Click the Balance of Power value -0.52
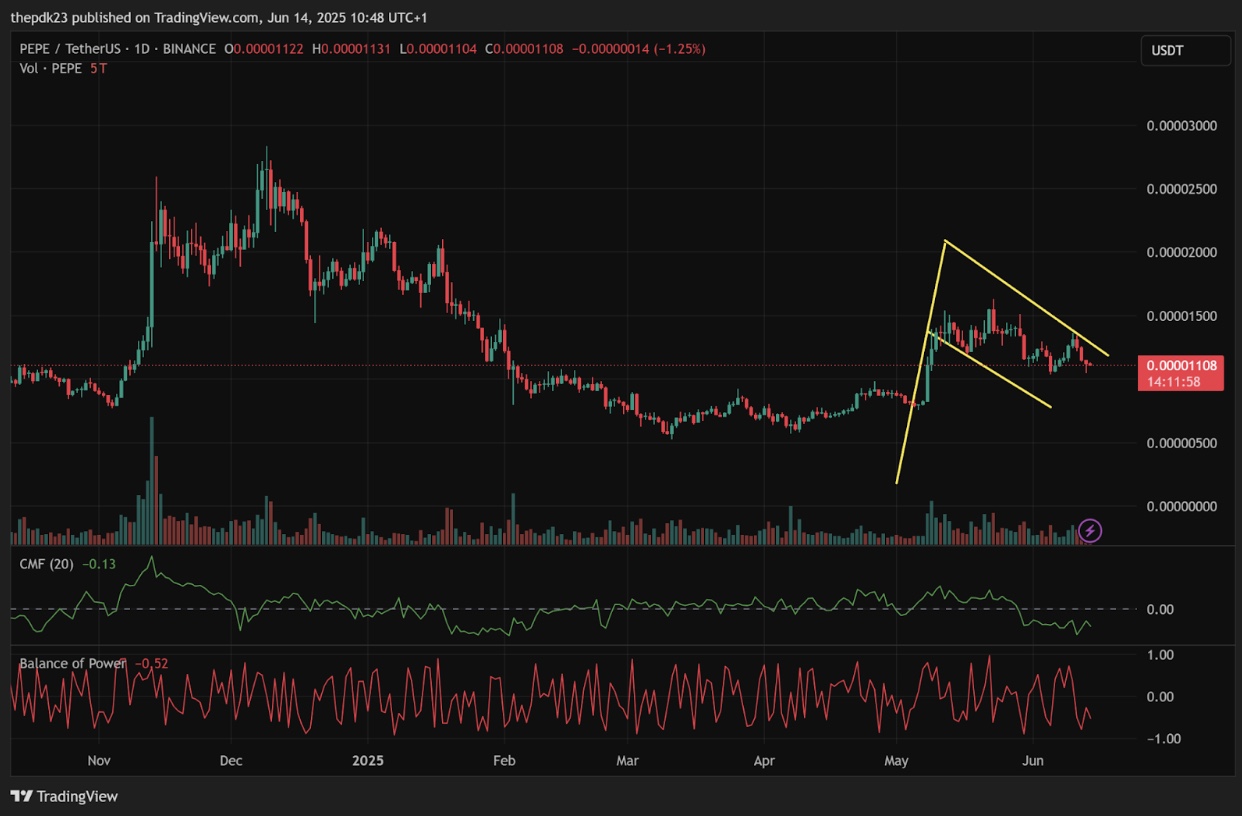The image size is (1242, 818). tap(151, 663)
